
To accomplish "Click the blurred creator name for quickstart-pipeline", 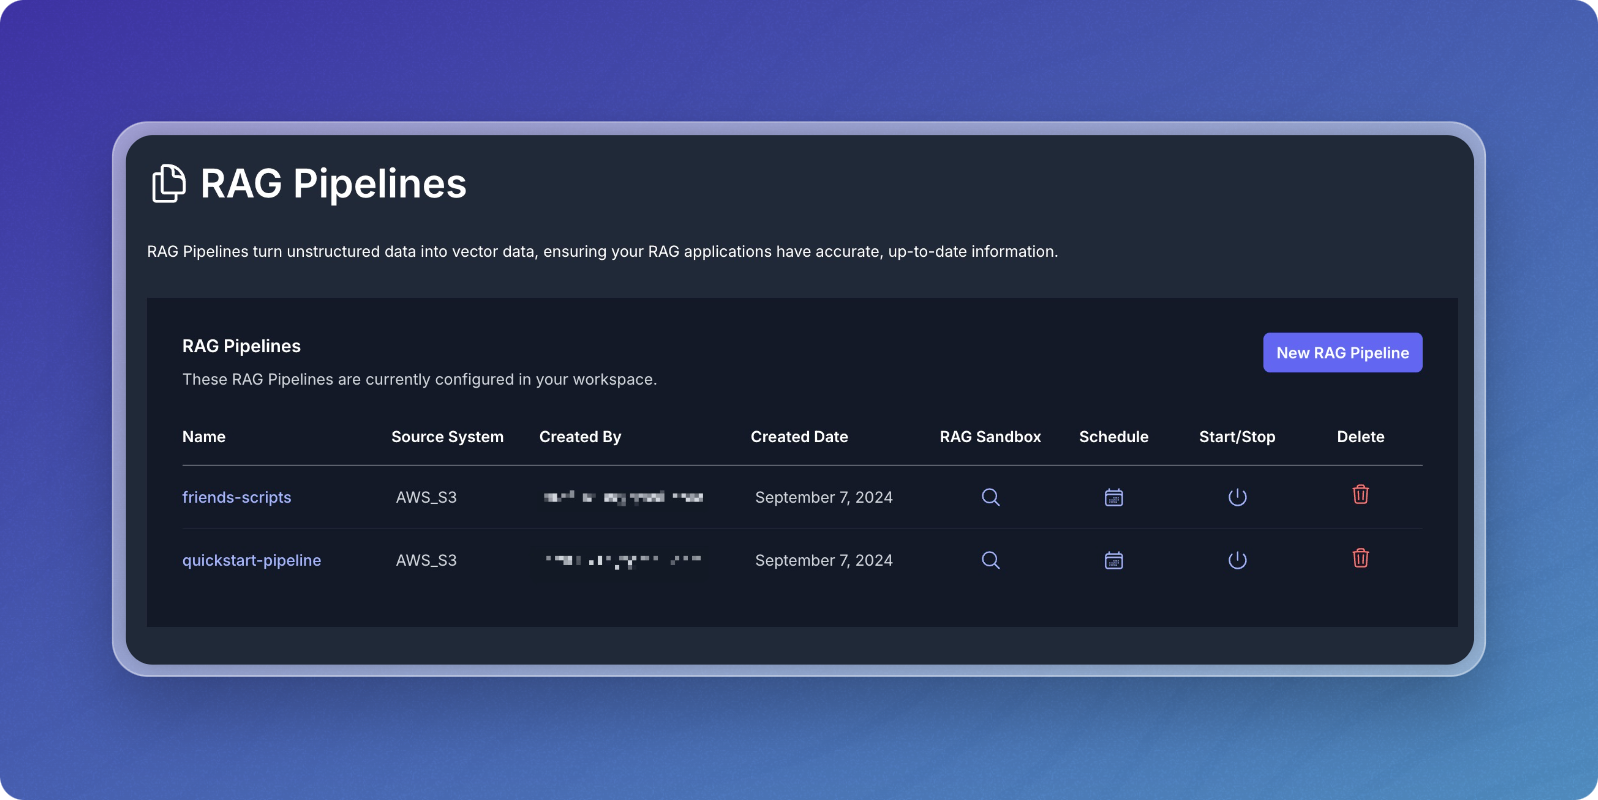I will (623, 560).
